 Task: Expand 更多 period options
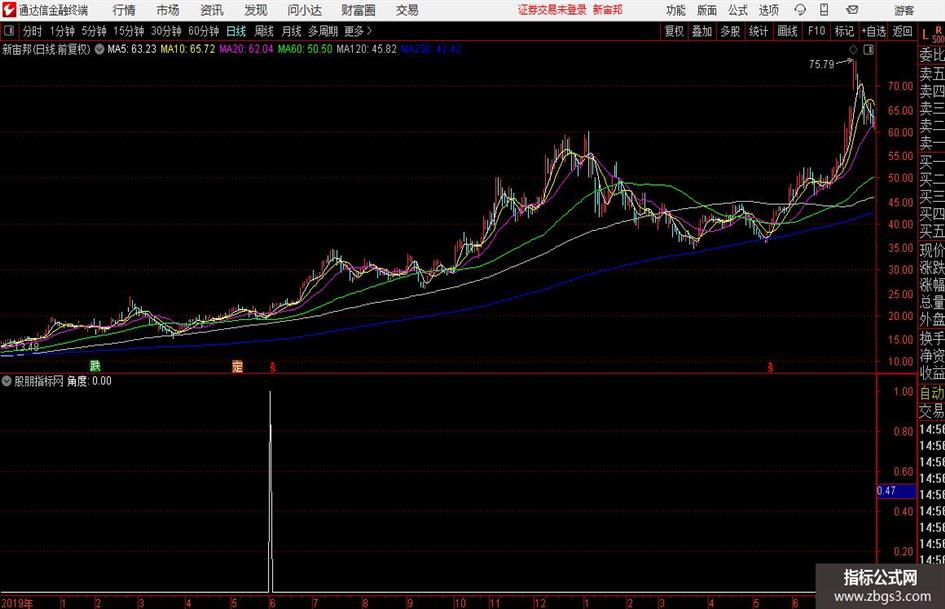(358, 31)
